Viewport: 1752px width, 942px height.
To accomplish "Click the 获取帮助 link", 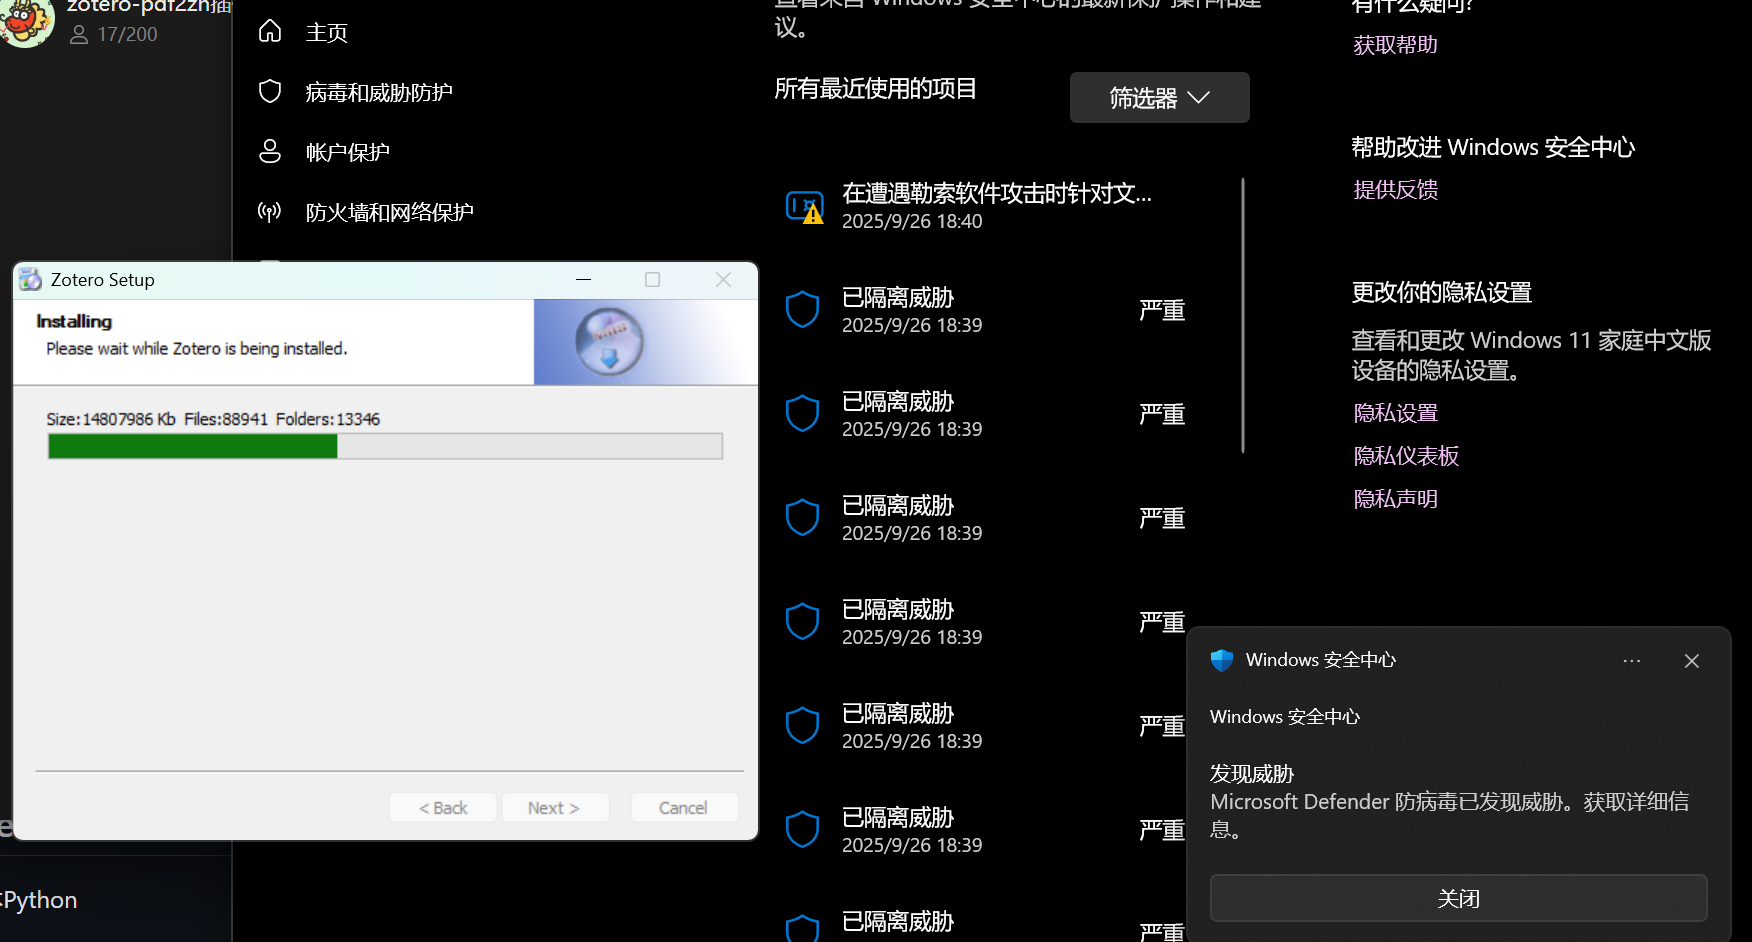I will tap(1395, 45).
